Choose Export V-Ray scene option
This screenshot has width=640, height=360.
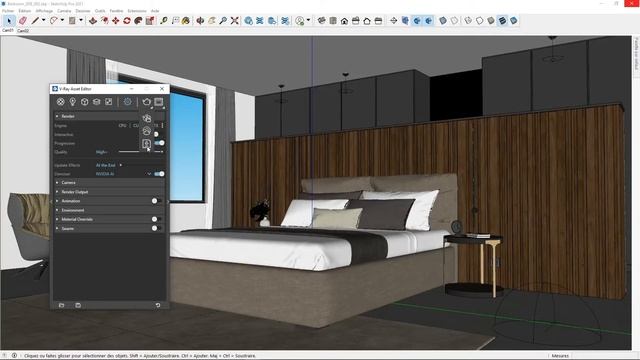[x=147, y=144]
